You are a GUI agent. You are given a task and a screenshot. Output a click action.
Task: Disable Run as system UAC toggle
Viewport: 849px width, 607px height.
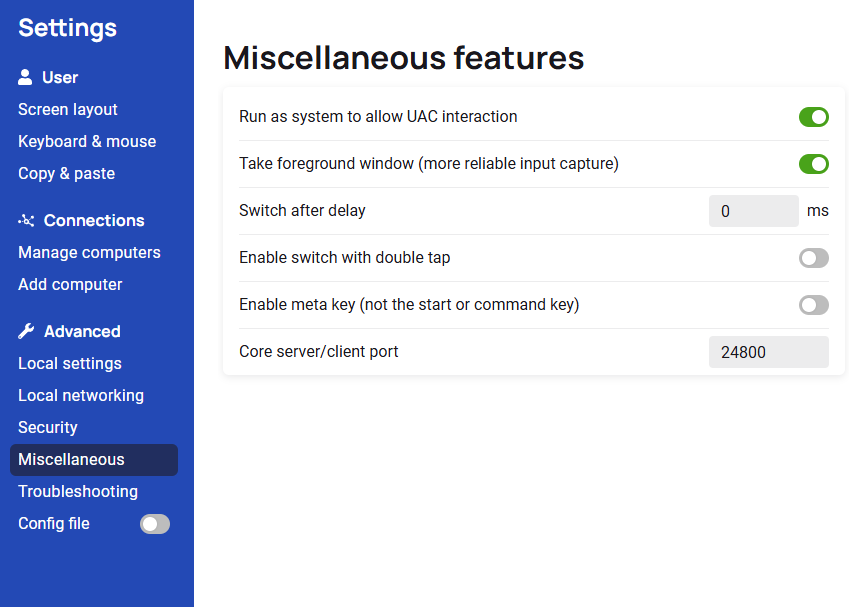[x=813, y=117]
